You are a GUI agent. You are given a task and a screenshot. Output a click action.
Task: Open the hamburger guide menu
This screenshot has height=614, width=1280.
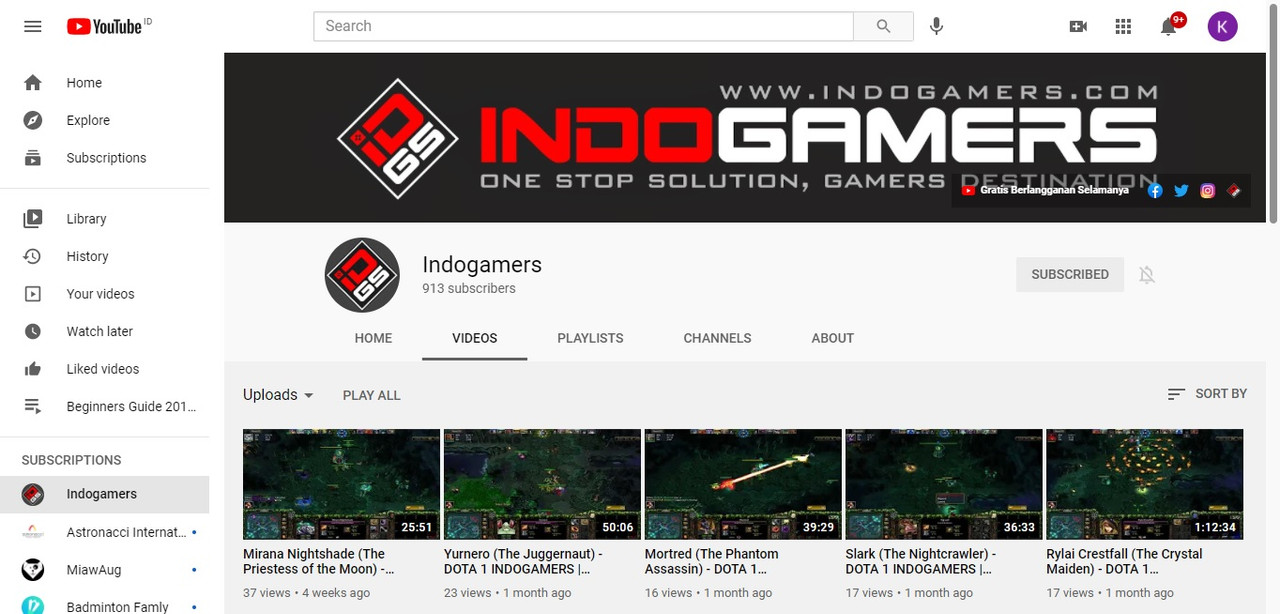click(33, 27)
